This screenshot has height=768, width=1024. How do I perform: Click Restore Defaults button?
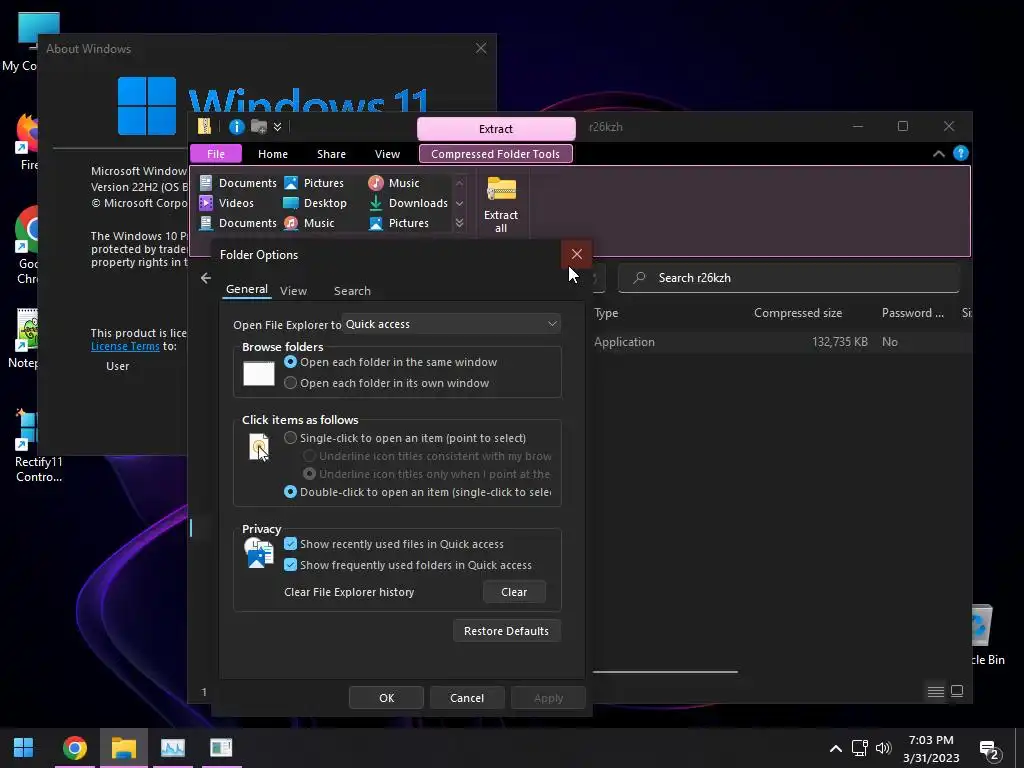pos(506,631)
